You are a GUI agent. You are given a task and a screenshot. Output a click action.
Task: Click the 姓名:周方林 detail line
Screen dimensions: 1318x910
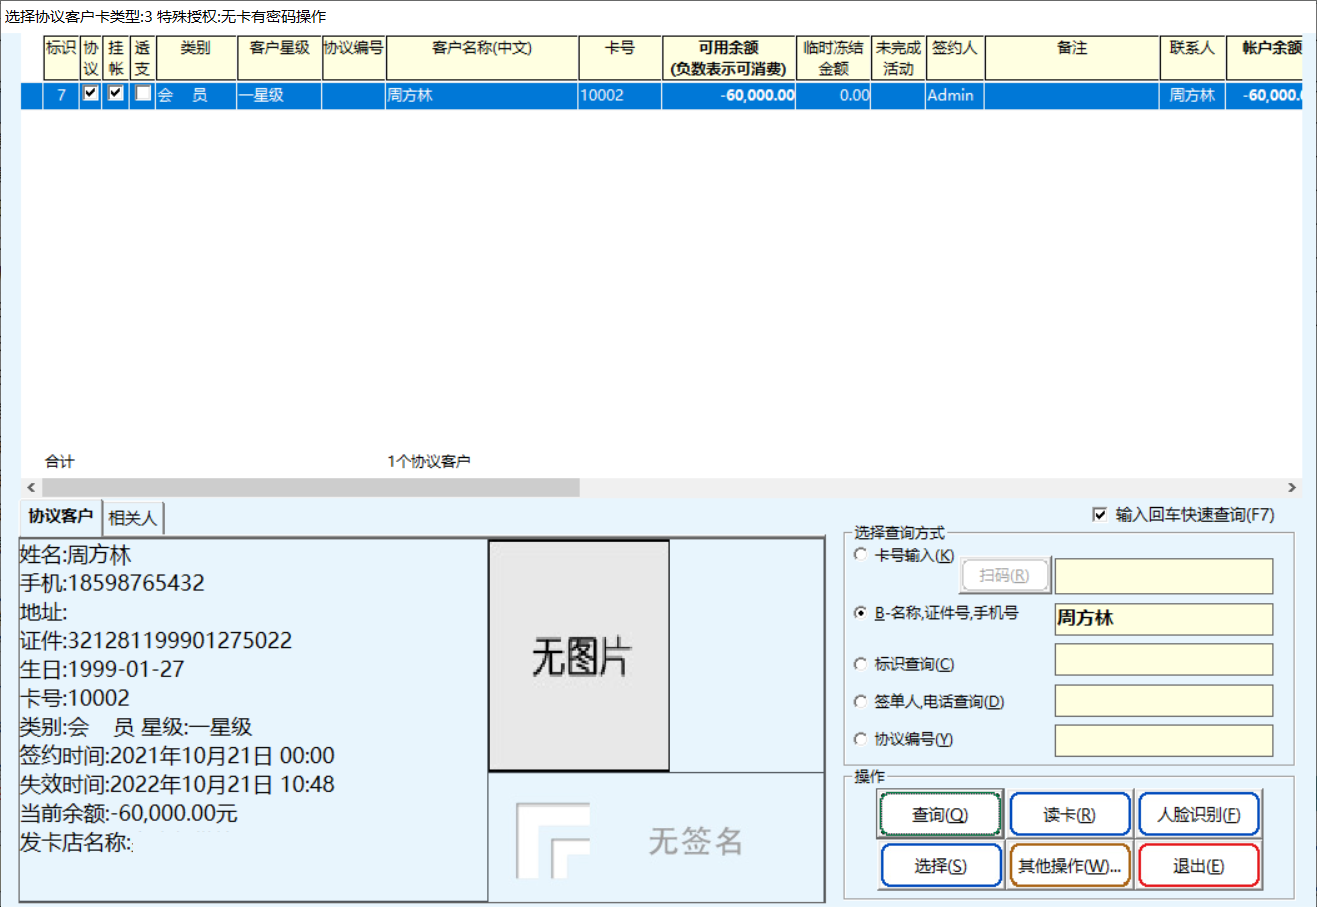click(x=76, y=555)
